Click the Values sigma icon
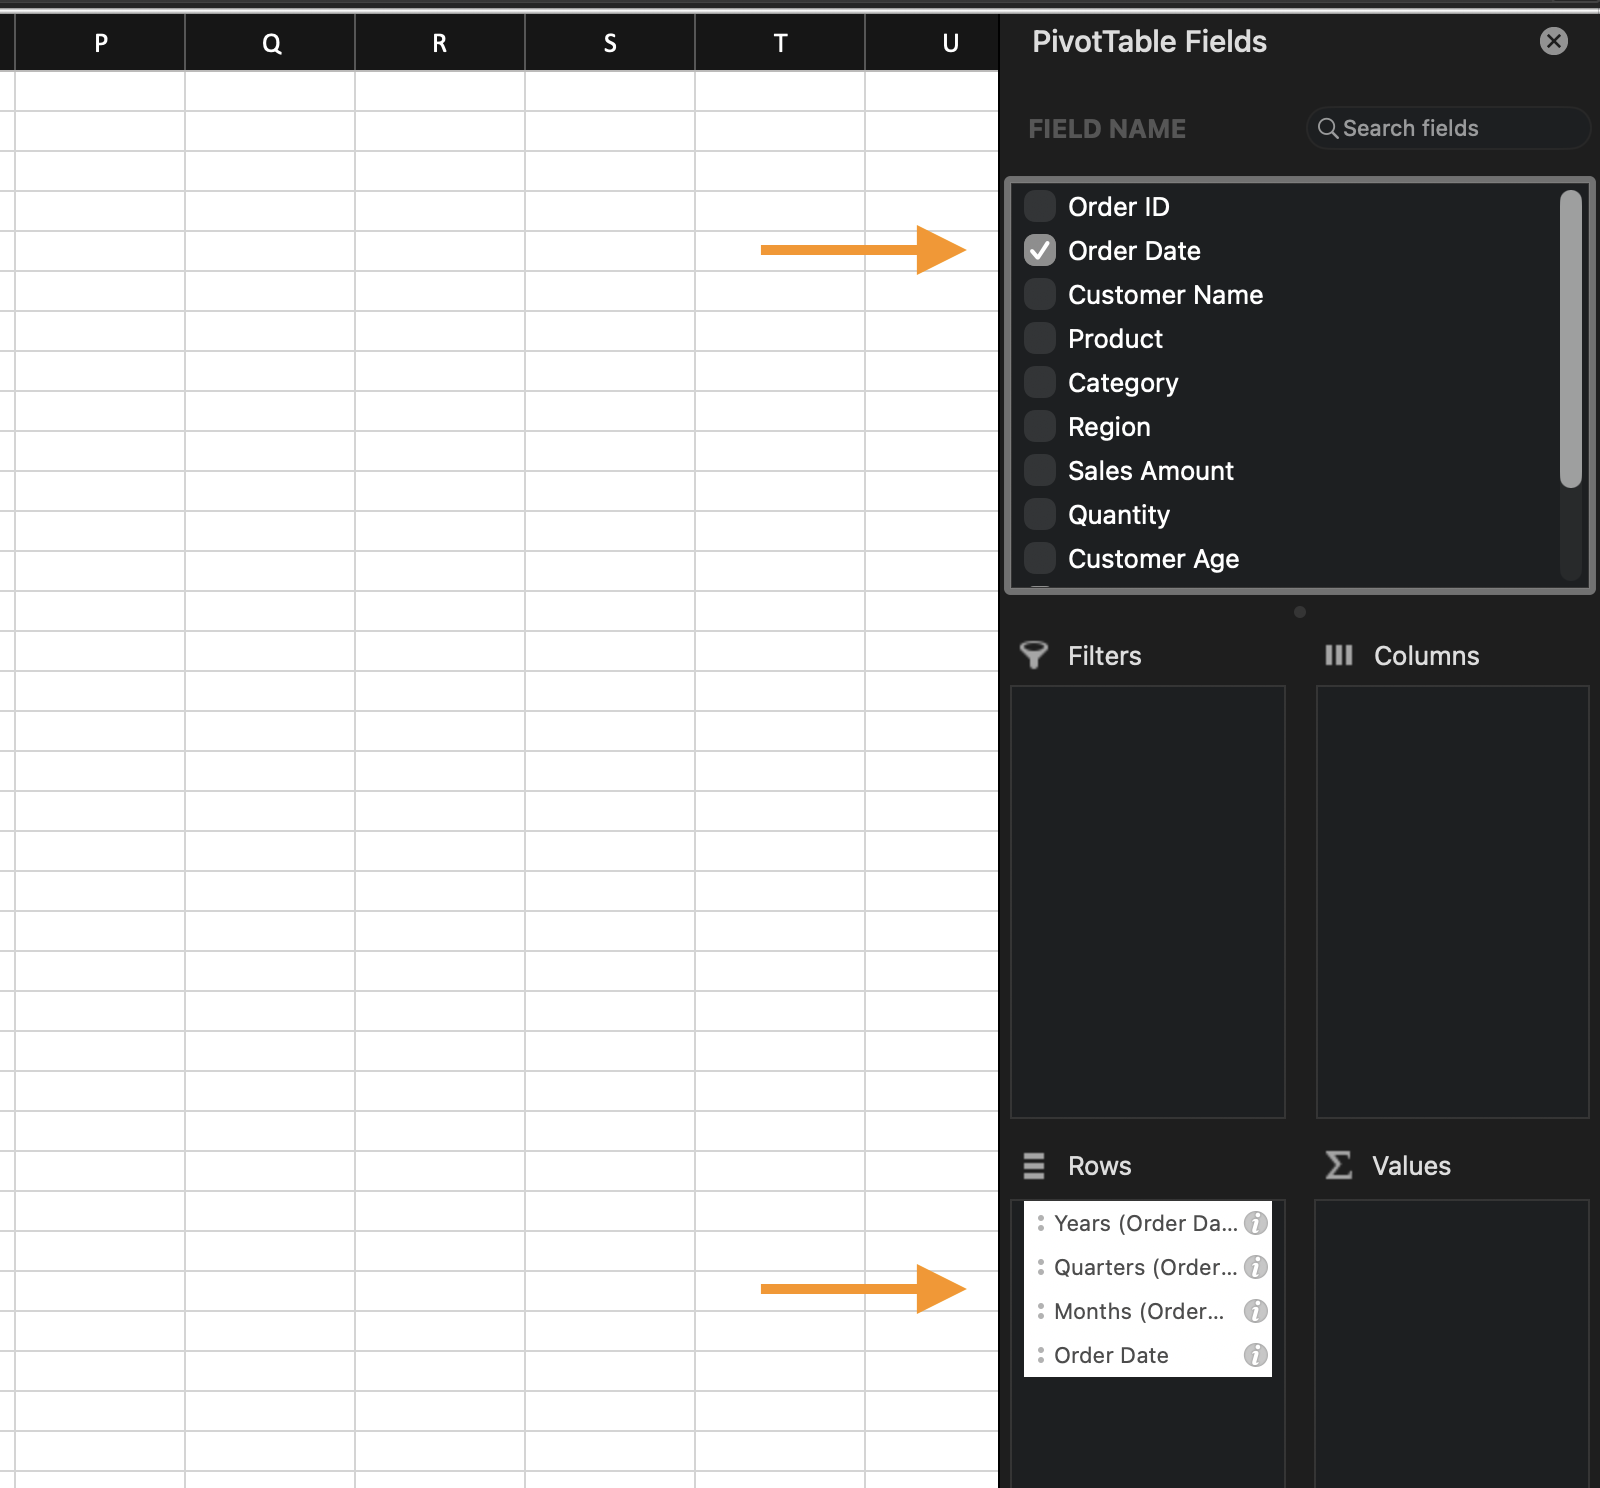The image size is (1600, 1488). [x=1338, y=1165]
